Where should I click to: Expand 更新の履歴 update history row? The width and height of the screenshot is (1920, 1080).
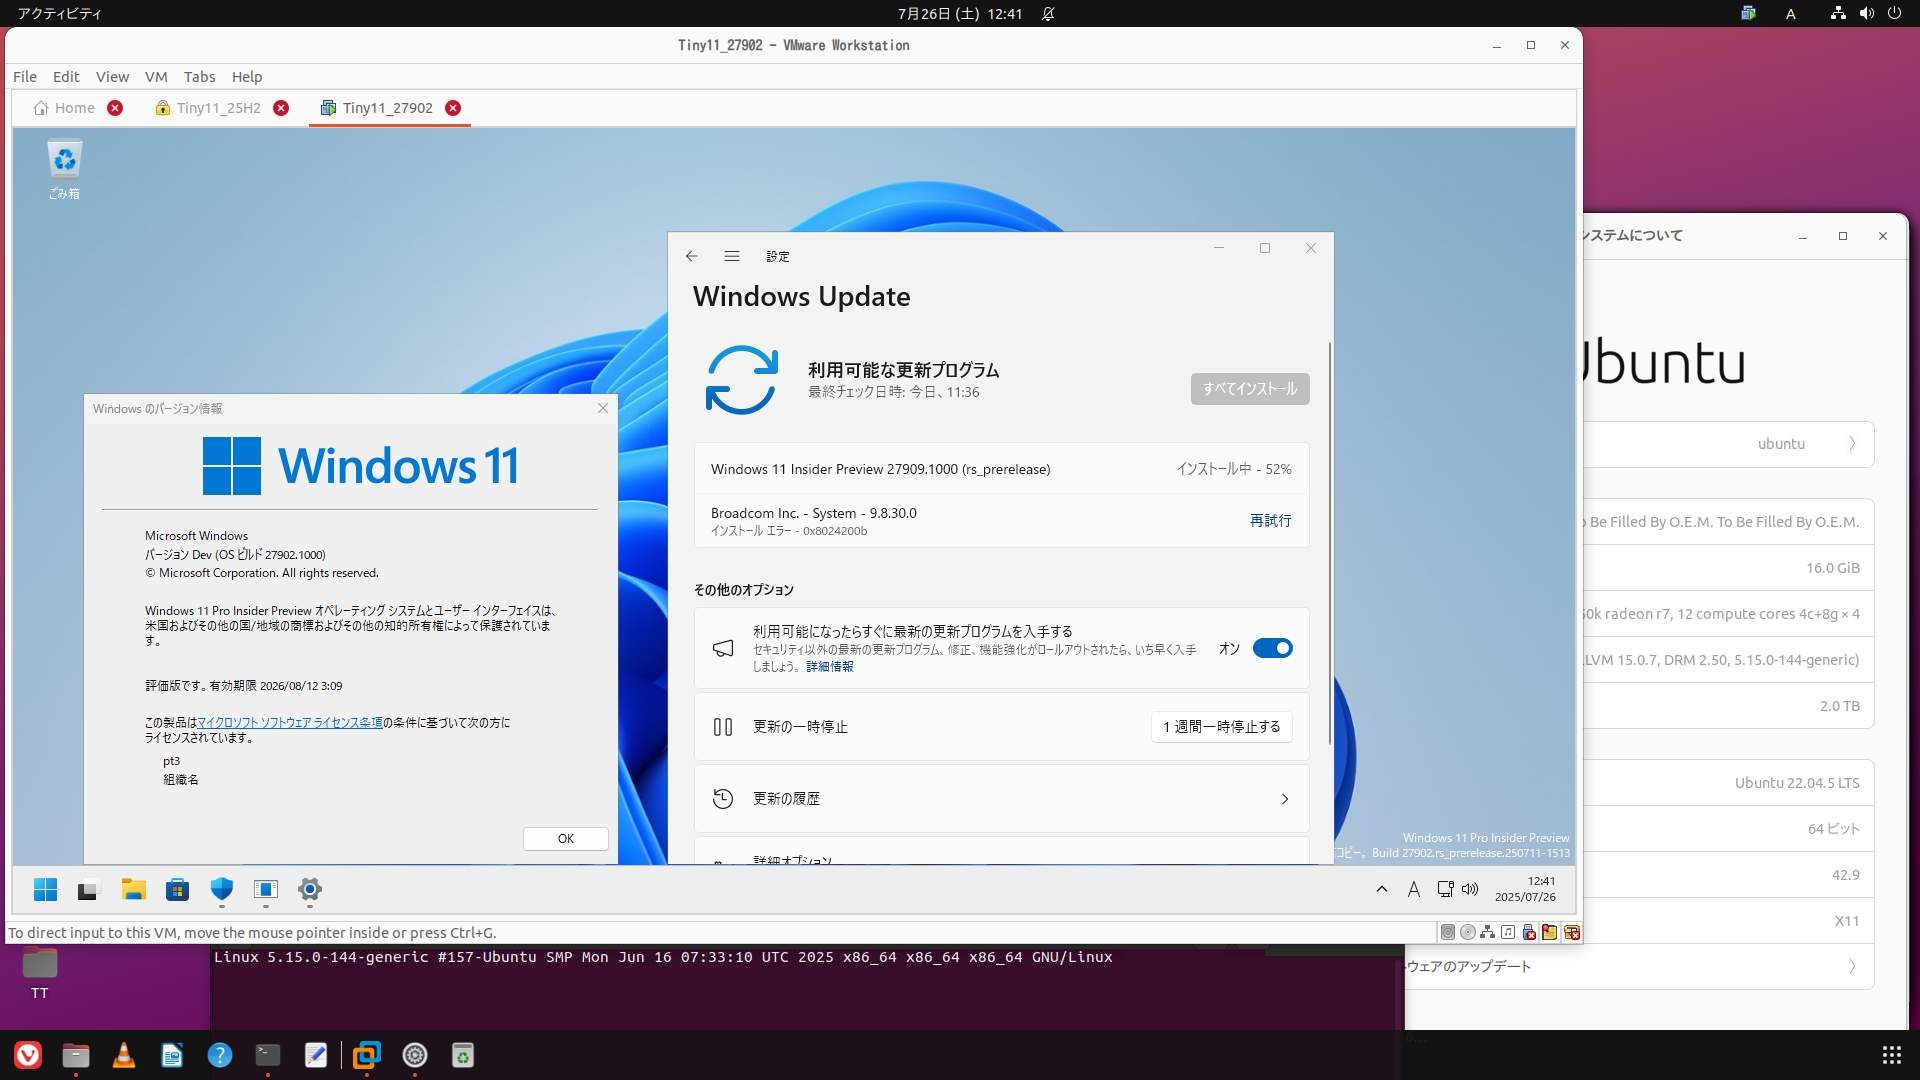point(1001,798)
